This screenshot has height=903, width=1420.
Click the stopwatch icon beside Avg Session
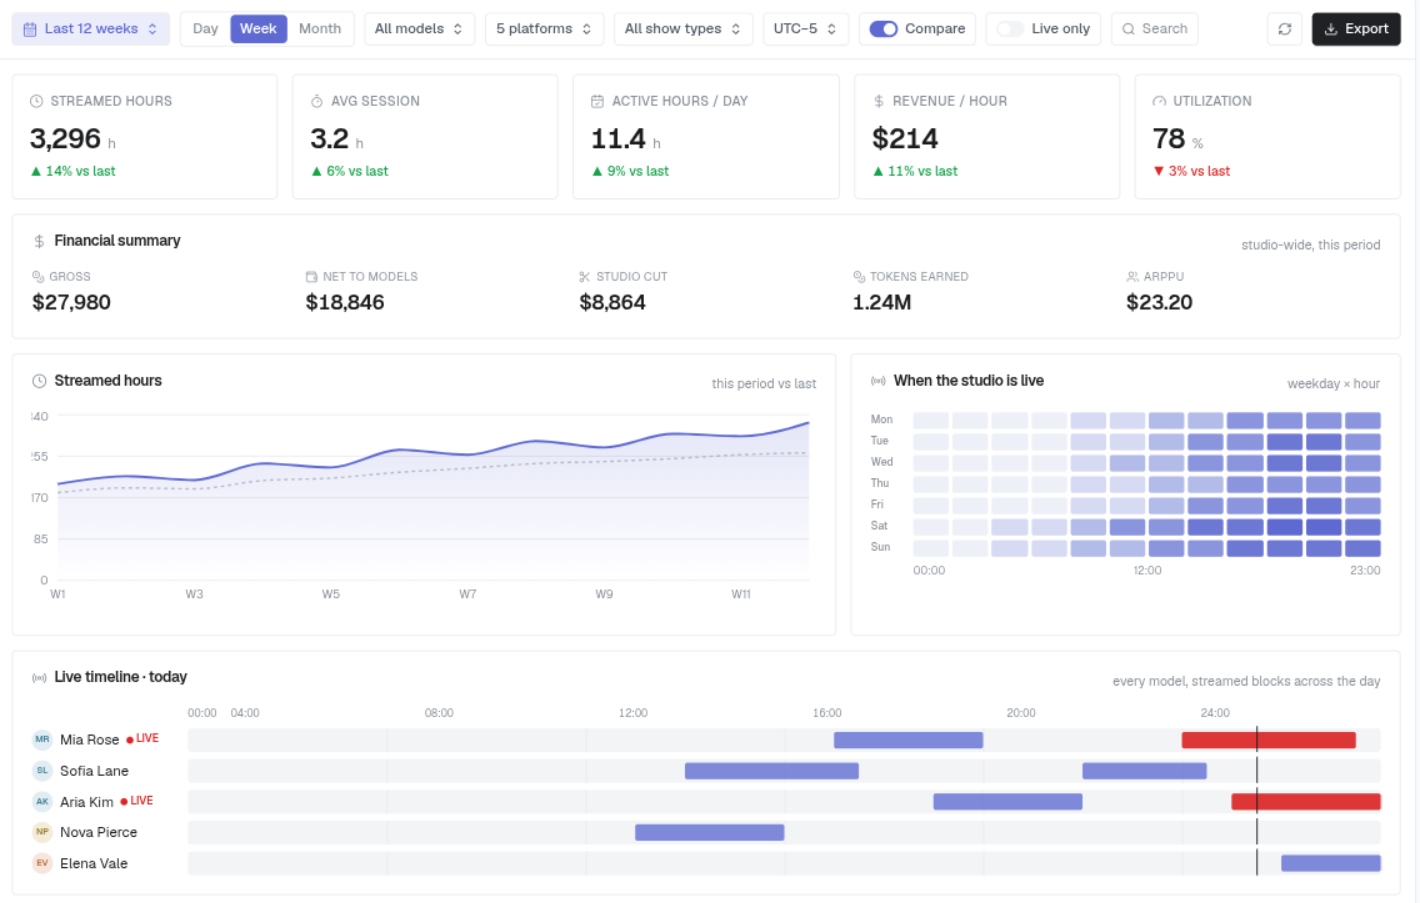317,101
